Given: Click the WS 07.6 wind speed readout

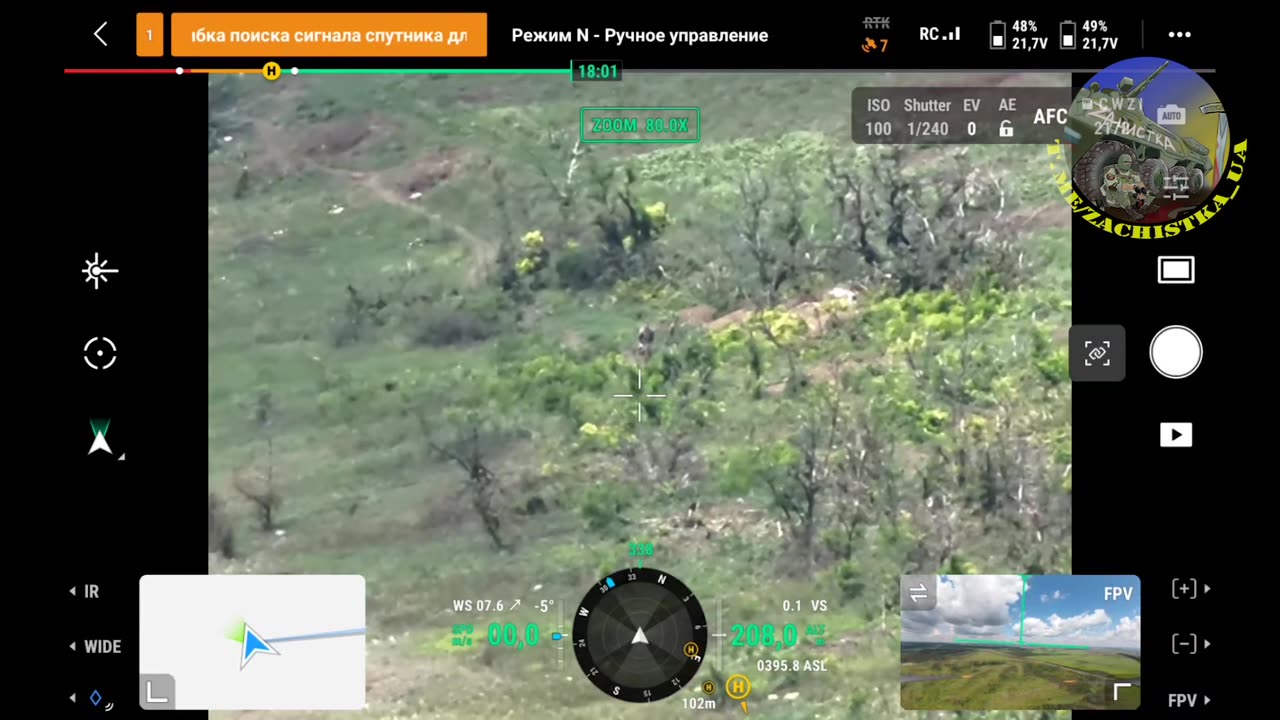Looking at the screenshot, I should (486, 606).
